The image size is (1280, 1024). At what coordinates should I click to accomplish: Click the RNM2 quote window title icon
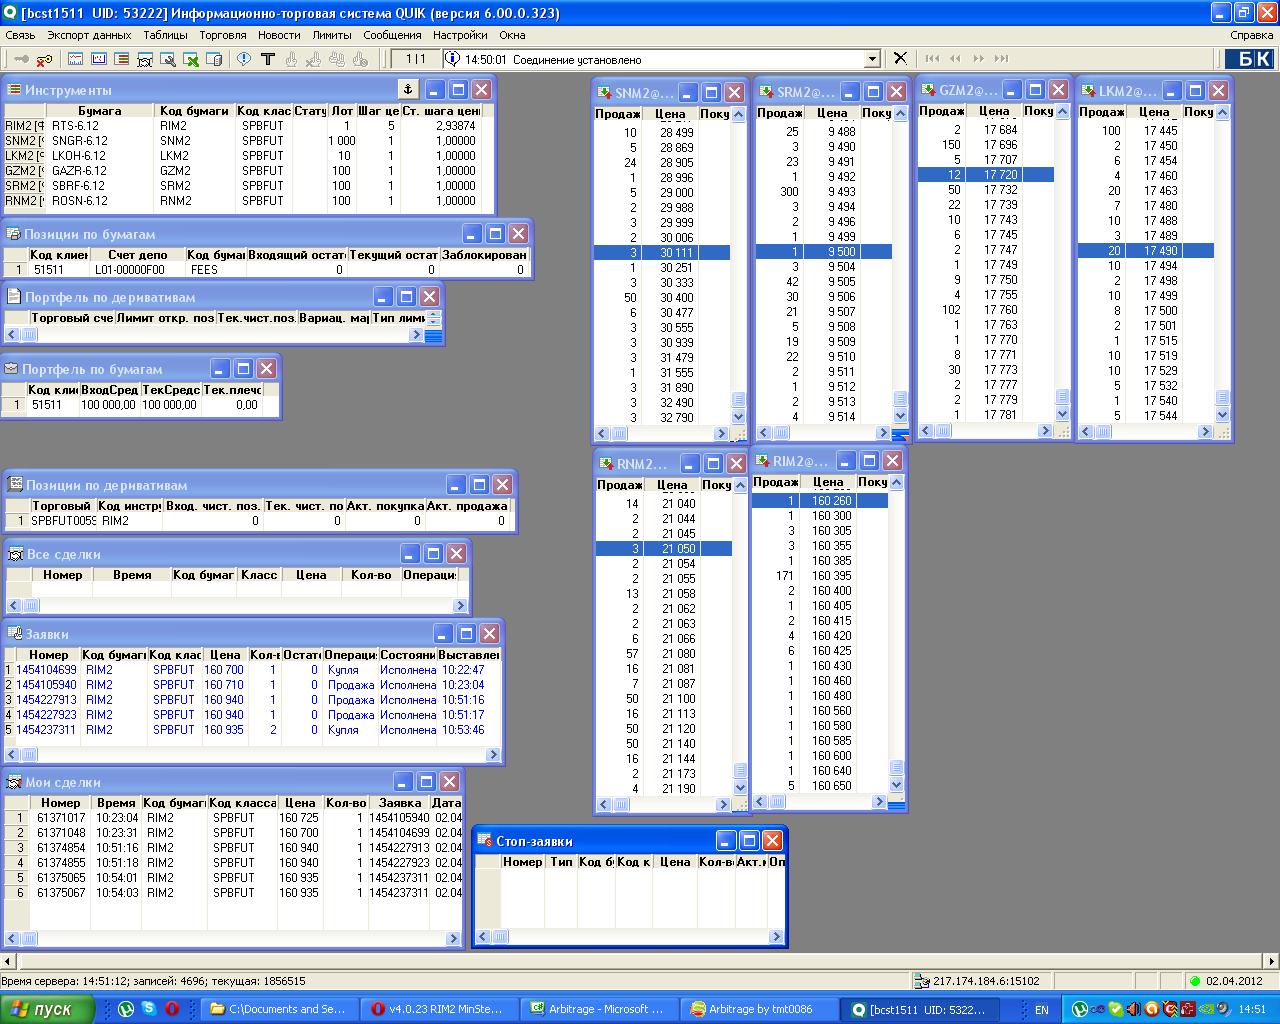click(x=606, y=464)
